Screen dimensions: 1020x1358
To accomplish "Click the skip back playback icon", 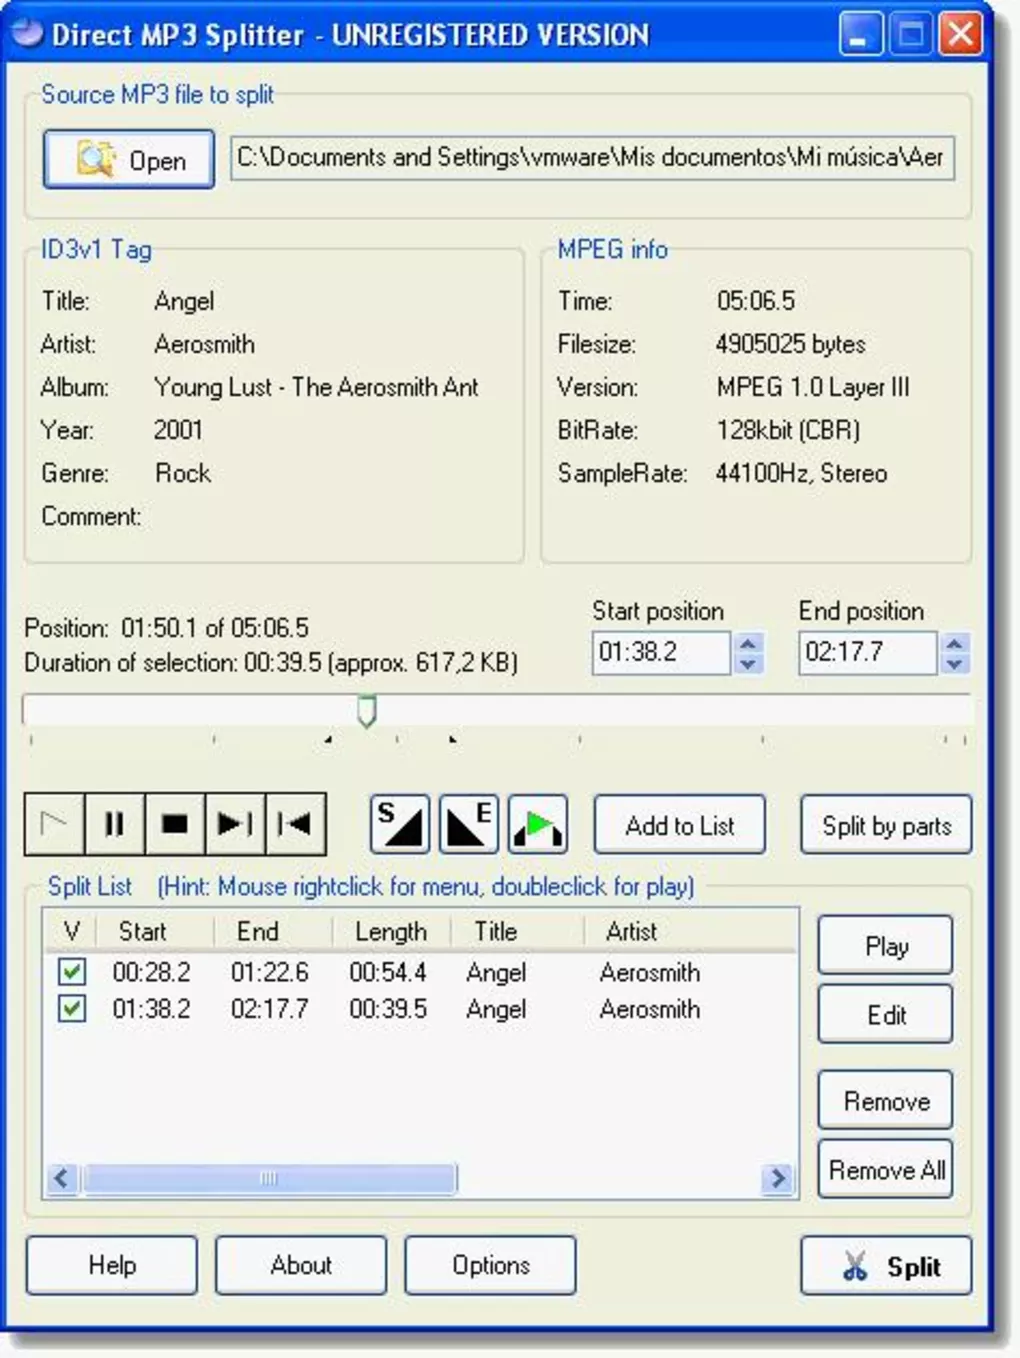I will point(294,824).
